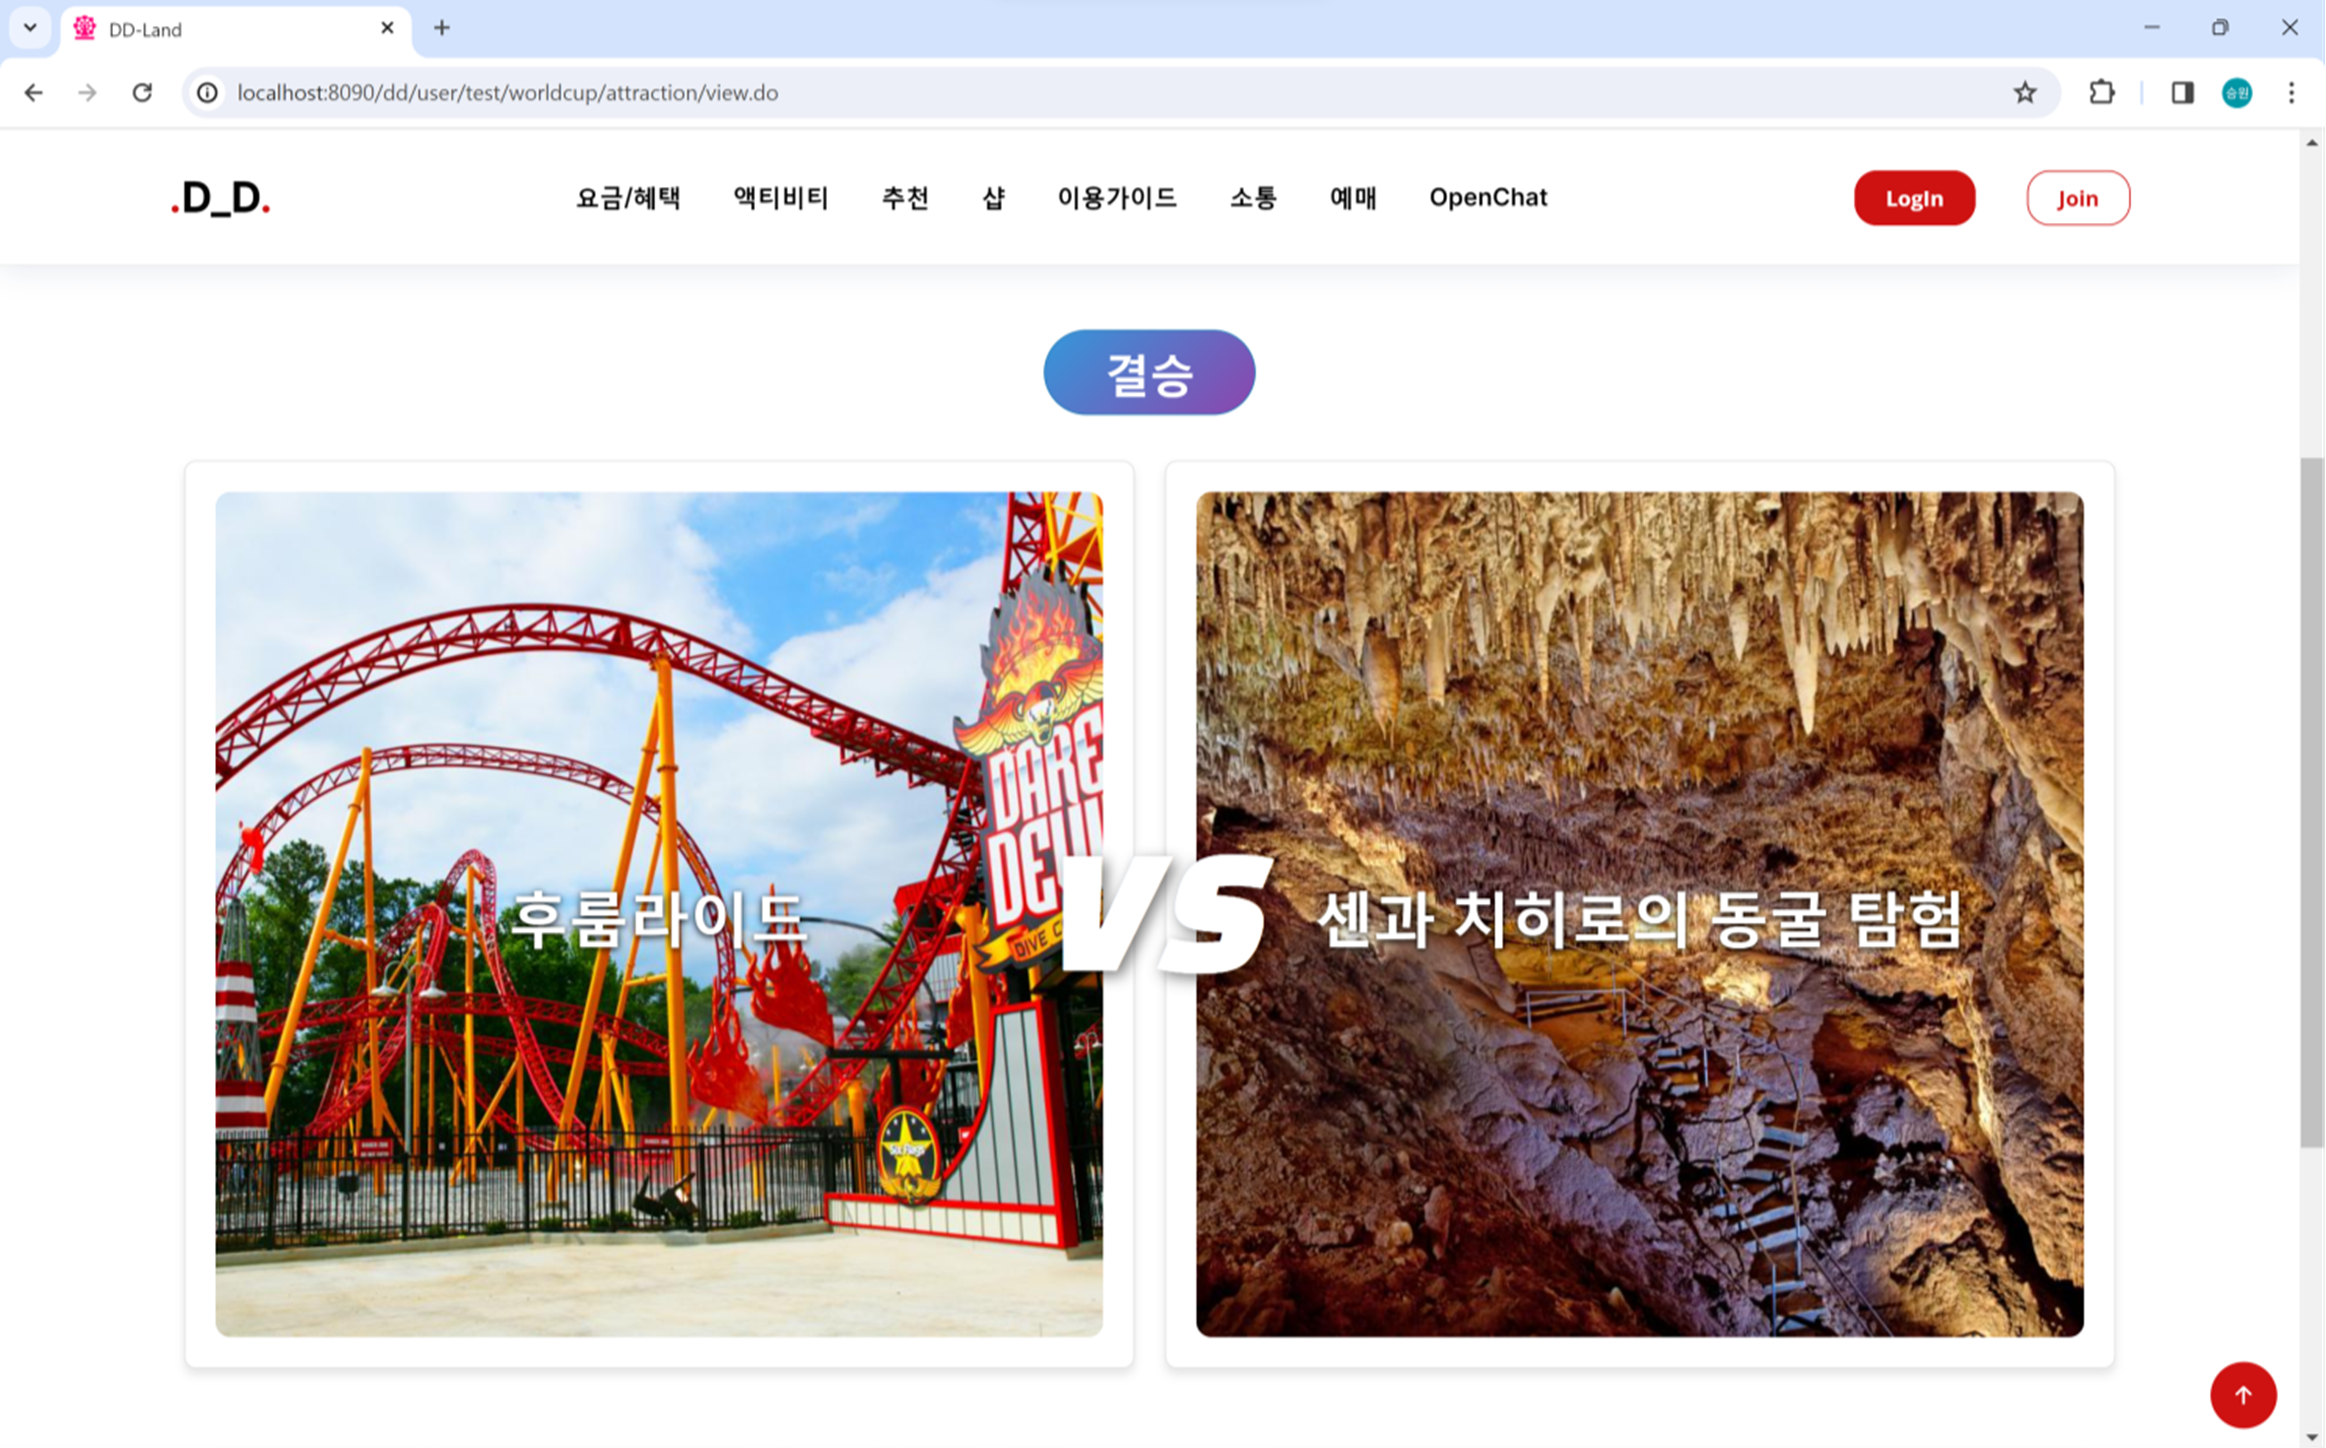Screen dimensions: 2326x1448
Task: Close the DD-Land tab
Action: pyautogui.click(x=387, y=28)
